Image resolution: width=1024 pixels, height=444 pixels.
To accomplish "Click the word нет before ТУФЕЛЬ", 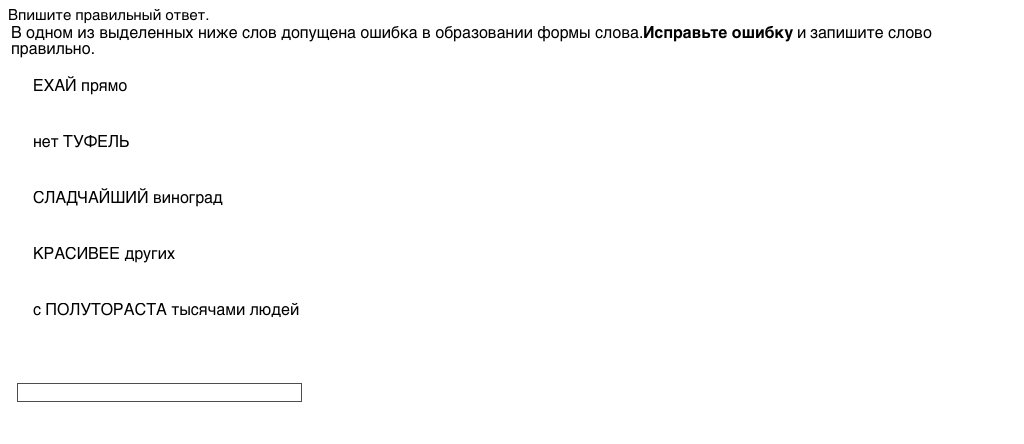I will (45, 142).
